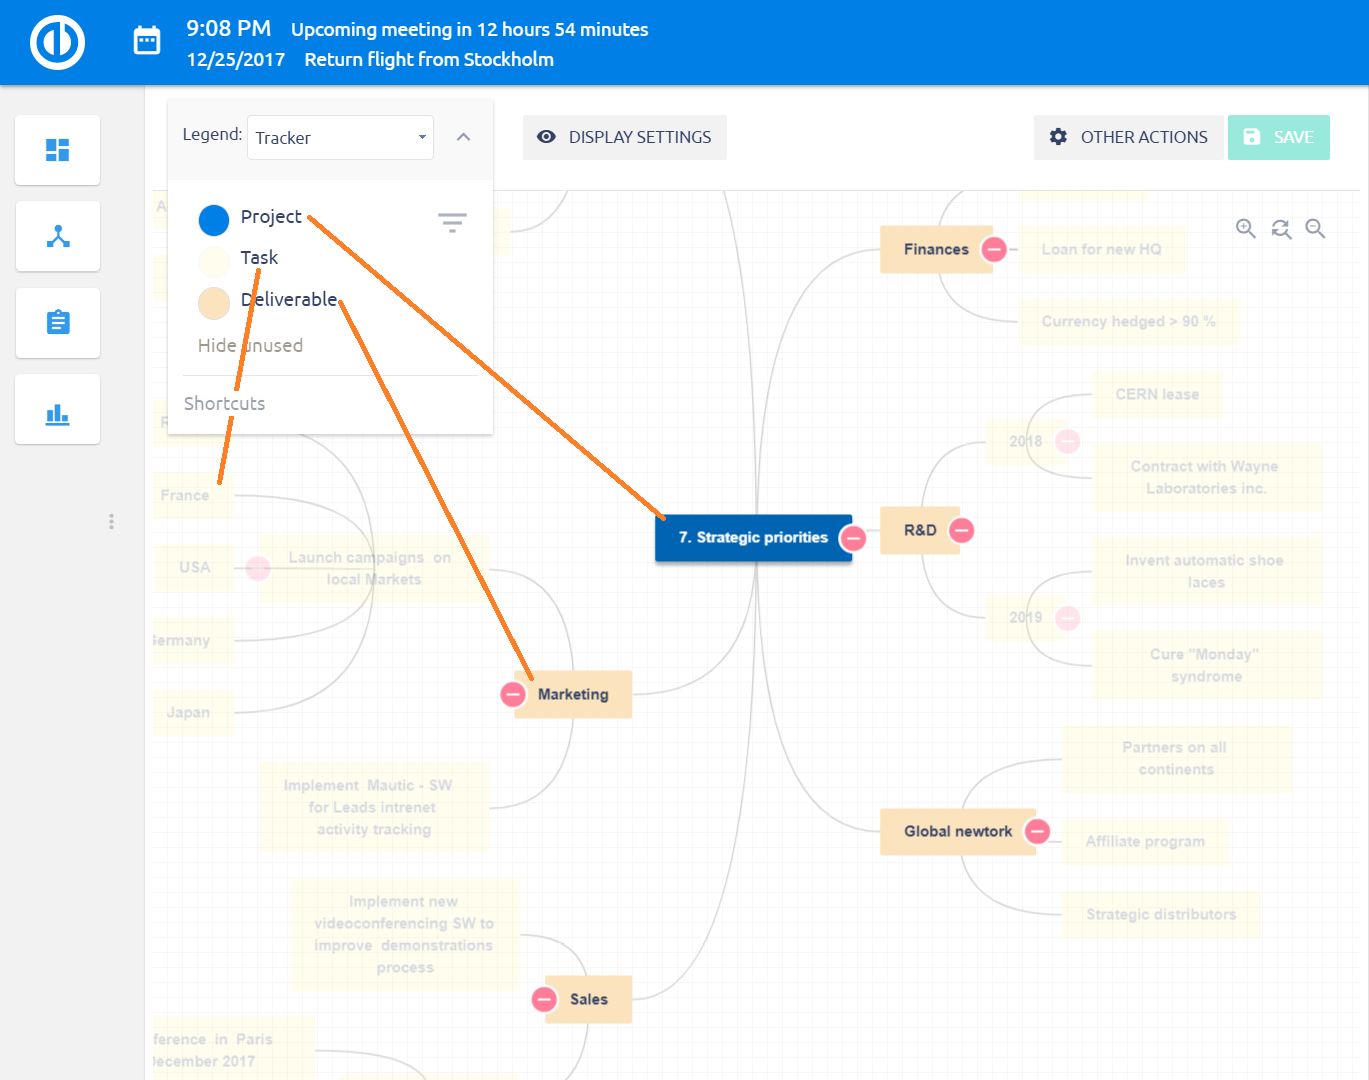The image size is (1369, 1080).
Task: Collapse the Strategic priorities root node
Action: (x=853, y=538)
